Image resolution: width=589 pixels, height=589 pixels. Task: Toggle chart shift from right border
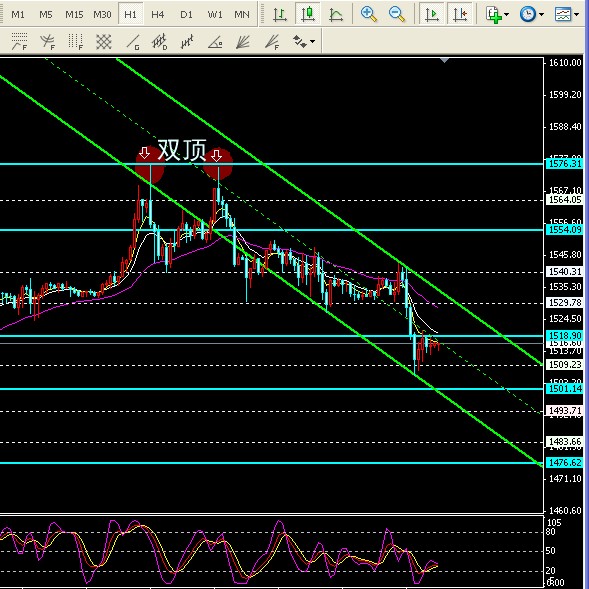point(460,14)
